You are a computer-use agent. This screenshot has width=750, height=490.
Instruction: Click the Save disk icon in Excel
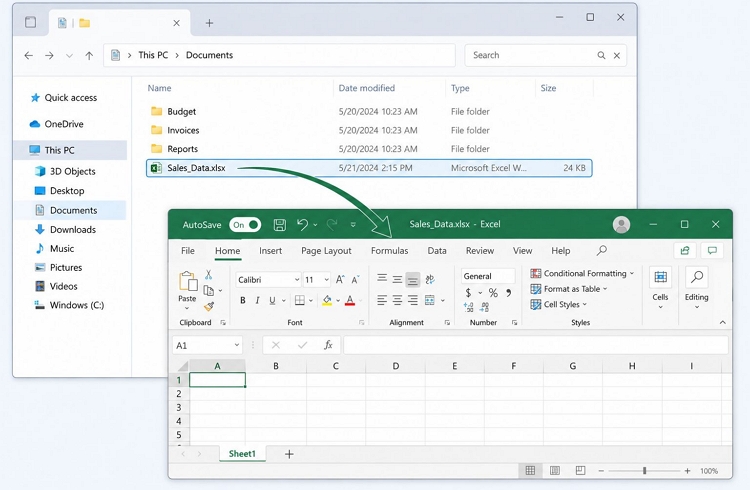point(280,225)
